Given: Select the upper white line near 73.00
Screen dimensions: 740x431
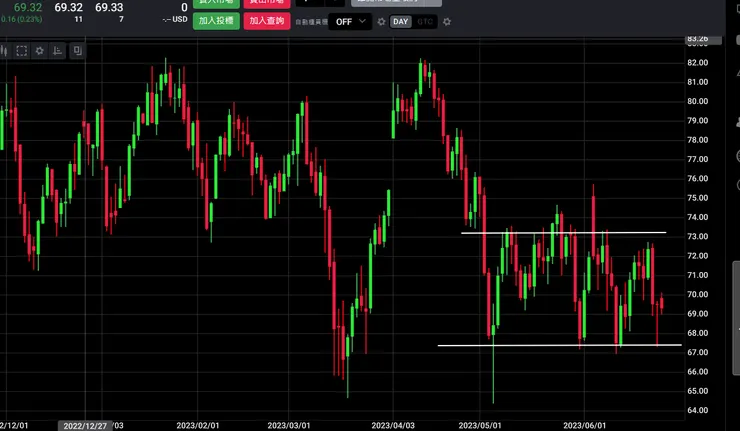Looking at the screenshot, I should tap(563, 233).
